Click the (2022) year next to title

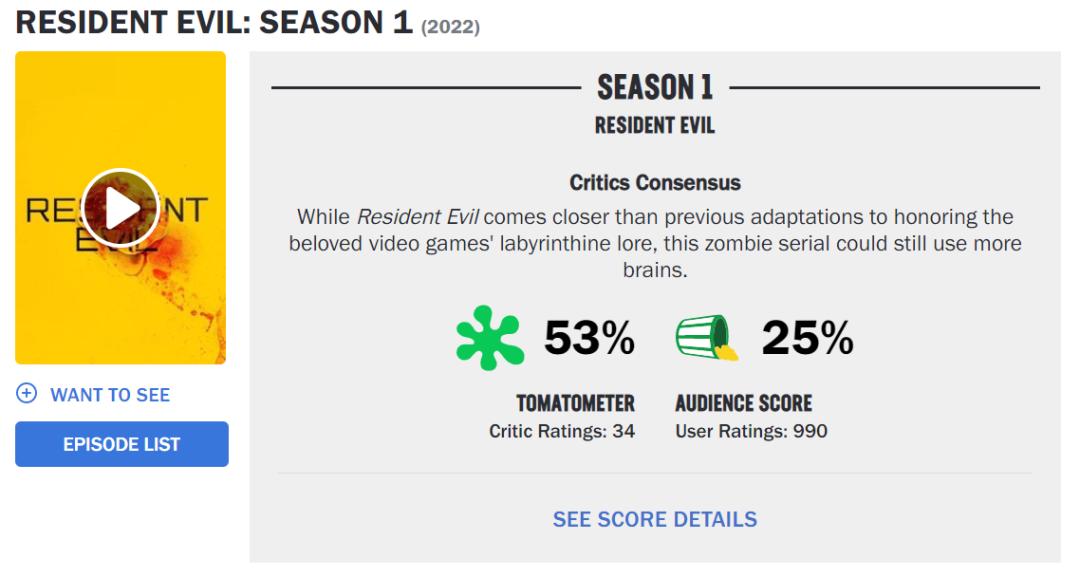pos(450,27)
